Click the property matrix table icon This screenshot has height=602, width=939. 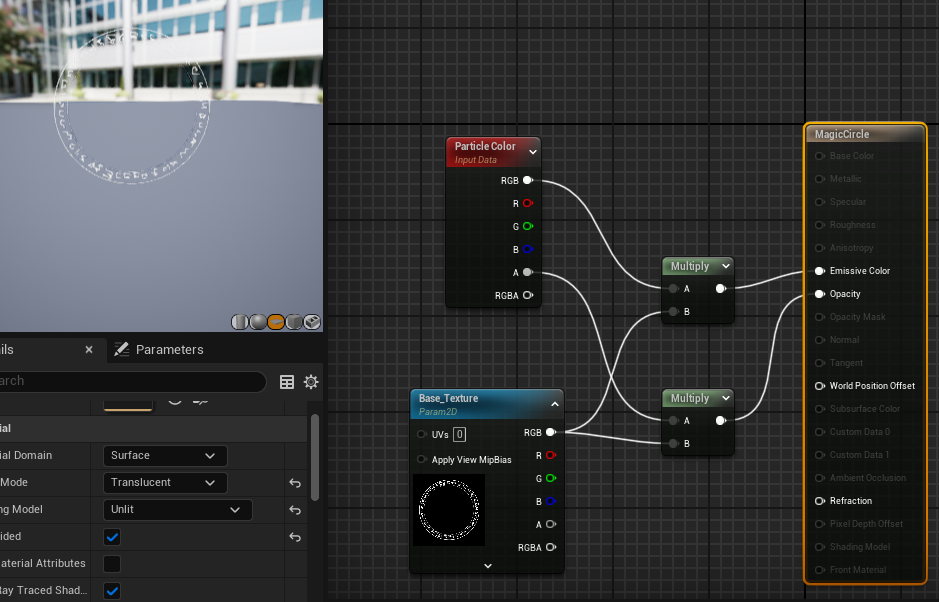(287, 382)
